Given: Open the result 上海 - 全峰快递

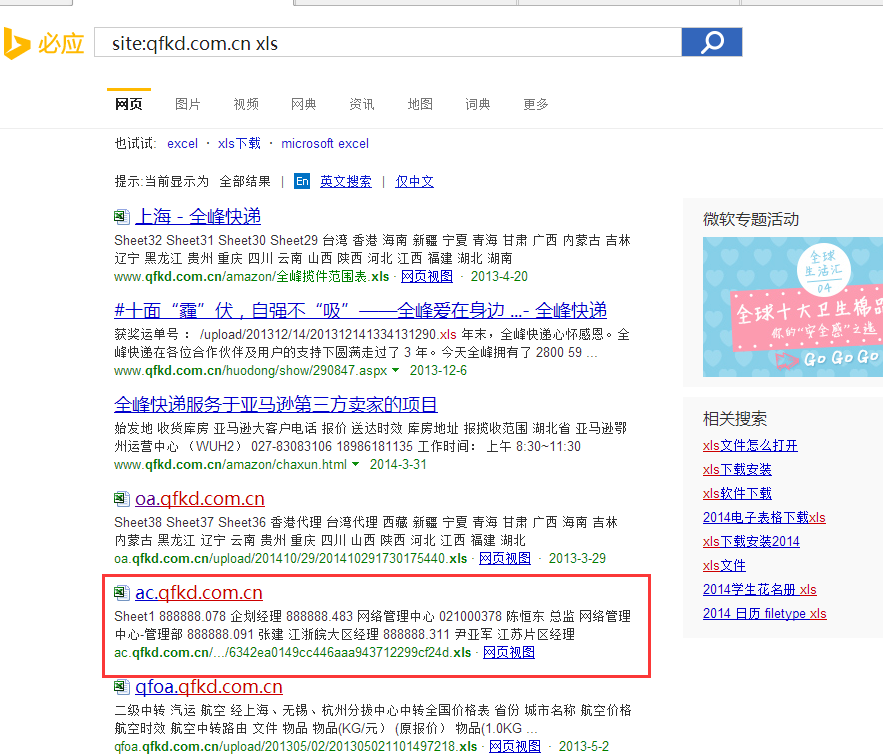Looking at the screenshot, I should click(x=198, y=216).
